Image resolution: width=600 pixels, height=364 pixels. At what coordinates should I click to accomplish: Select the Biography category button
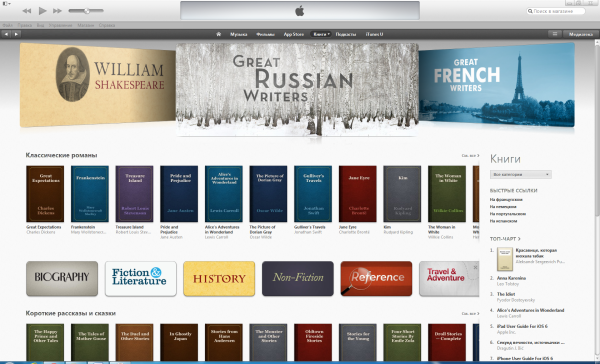(x=62, y=278)
